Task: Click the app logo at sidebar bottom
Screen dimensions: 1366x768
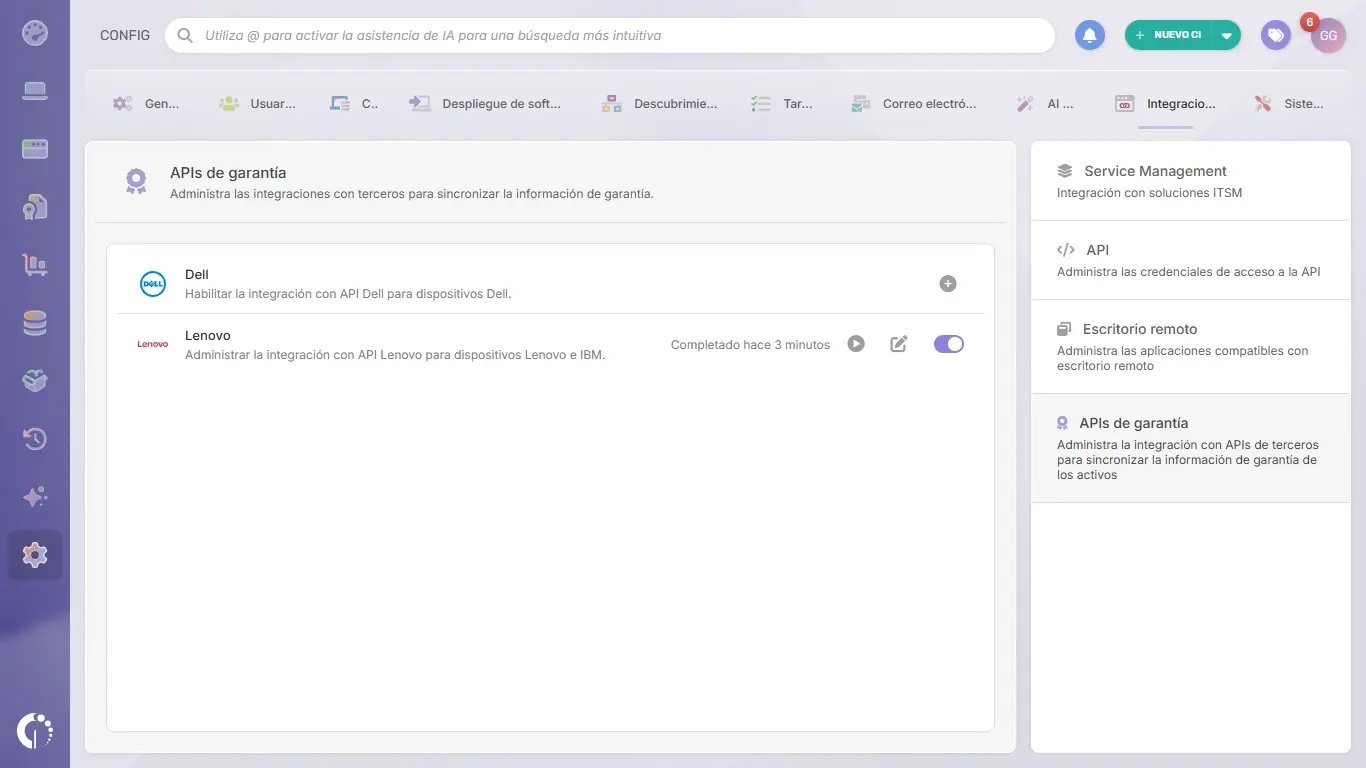Action: click(x=35, y=731)
